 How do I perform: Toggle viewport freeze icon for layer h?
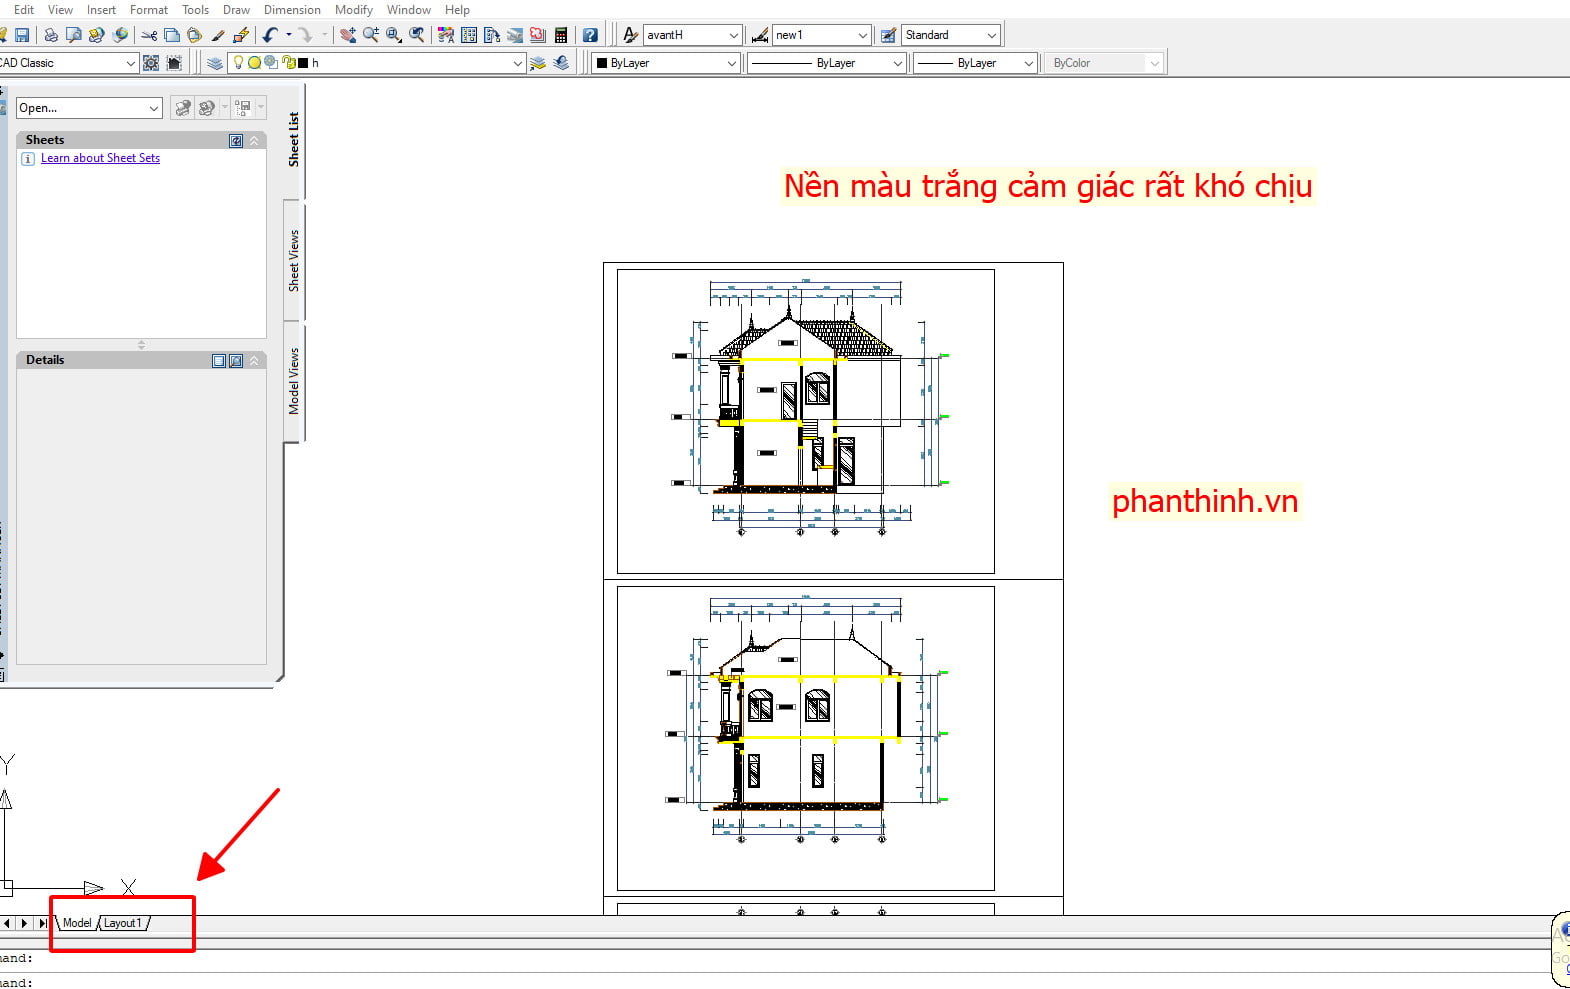271,62
